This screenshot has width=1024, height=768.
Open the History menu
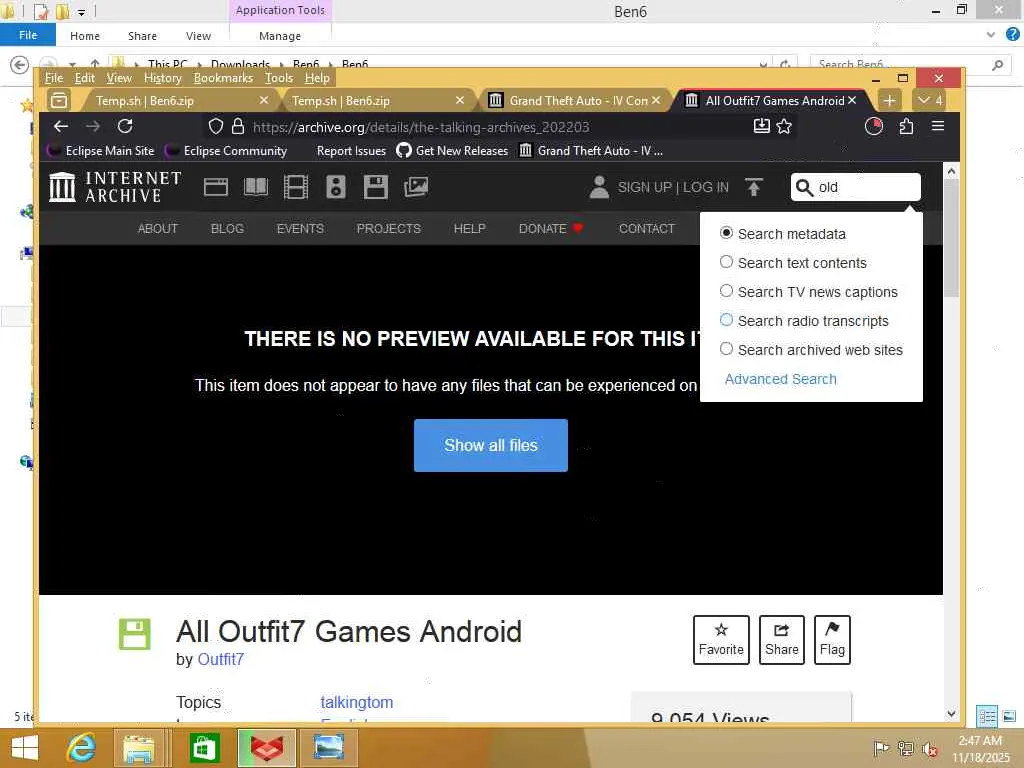click(163, 78)
